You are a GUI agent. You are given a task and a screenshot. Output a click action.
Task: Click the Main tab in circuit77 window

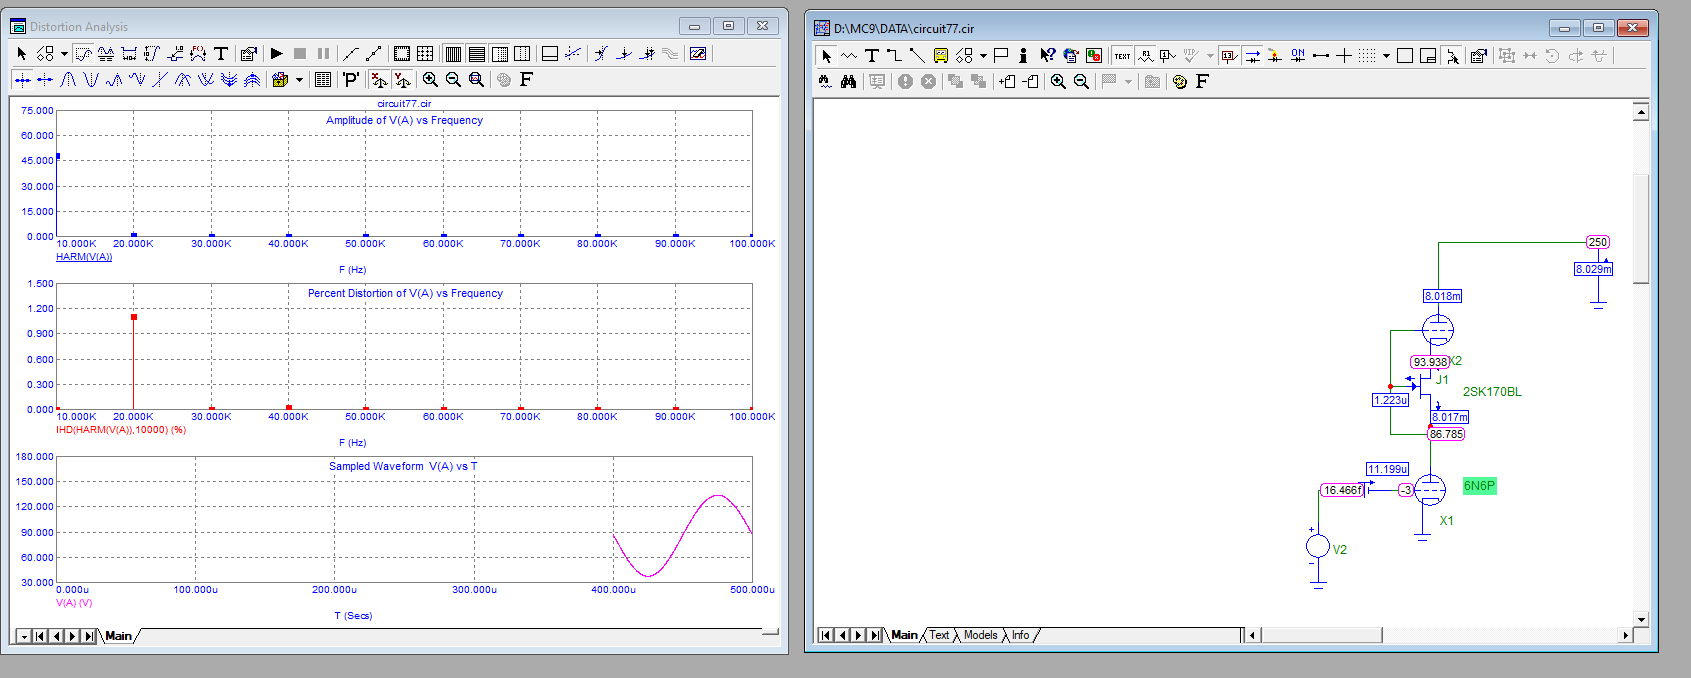tap(905, 635)
